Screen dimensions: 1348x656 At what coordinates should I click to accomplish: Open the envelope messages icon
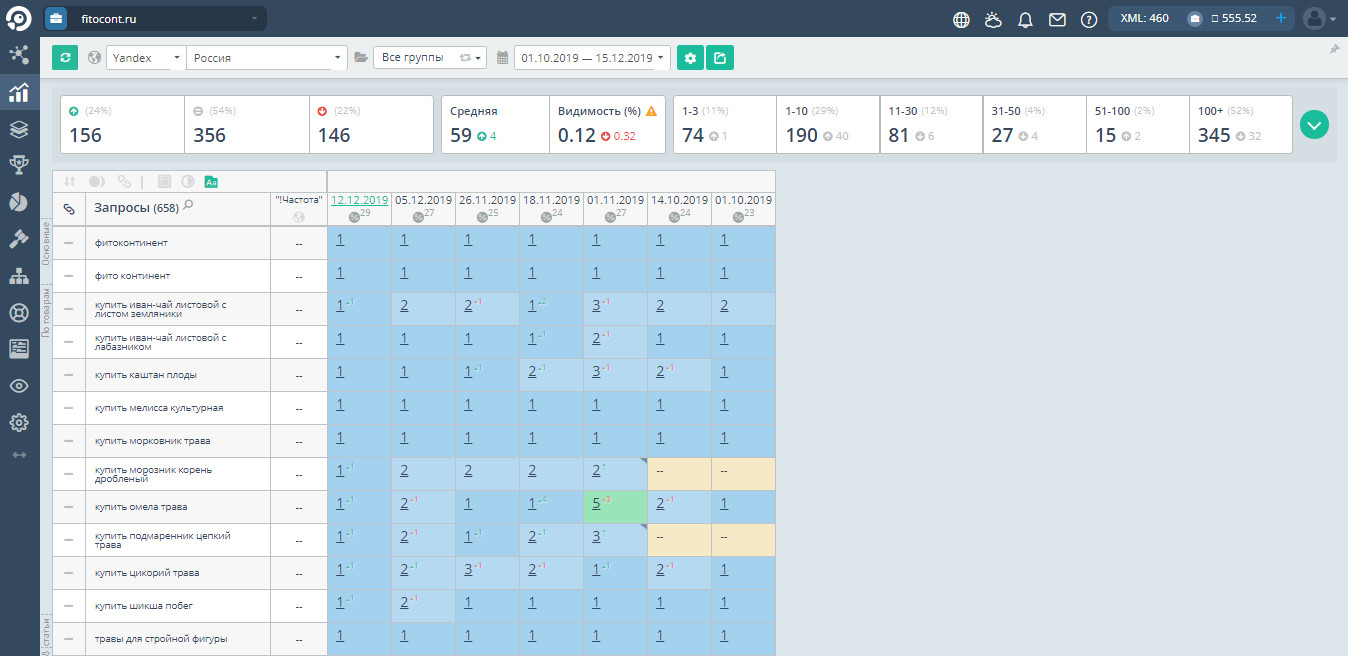[x=1057, y=19]
